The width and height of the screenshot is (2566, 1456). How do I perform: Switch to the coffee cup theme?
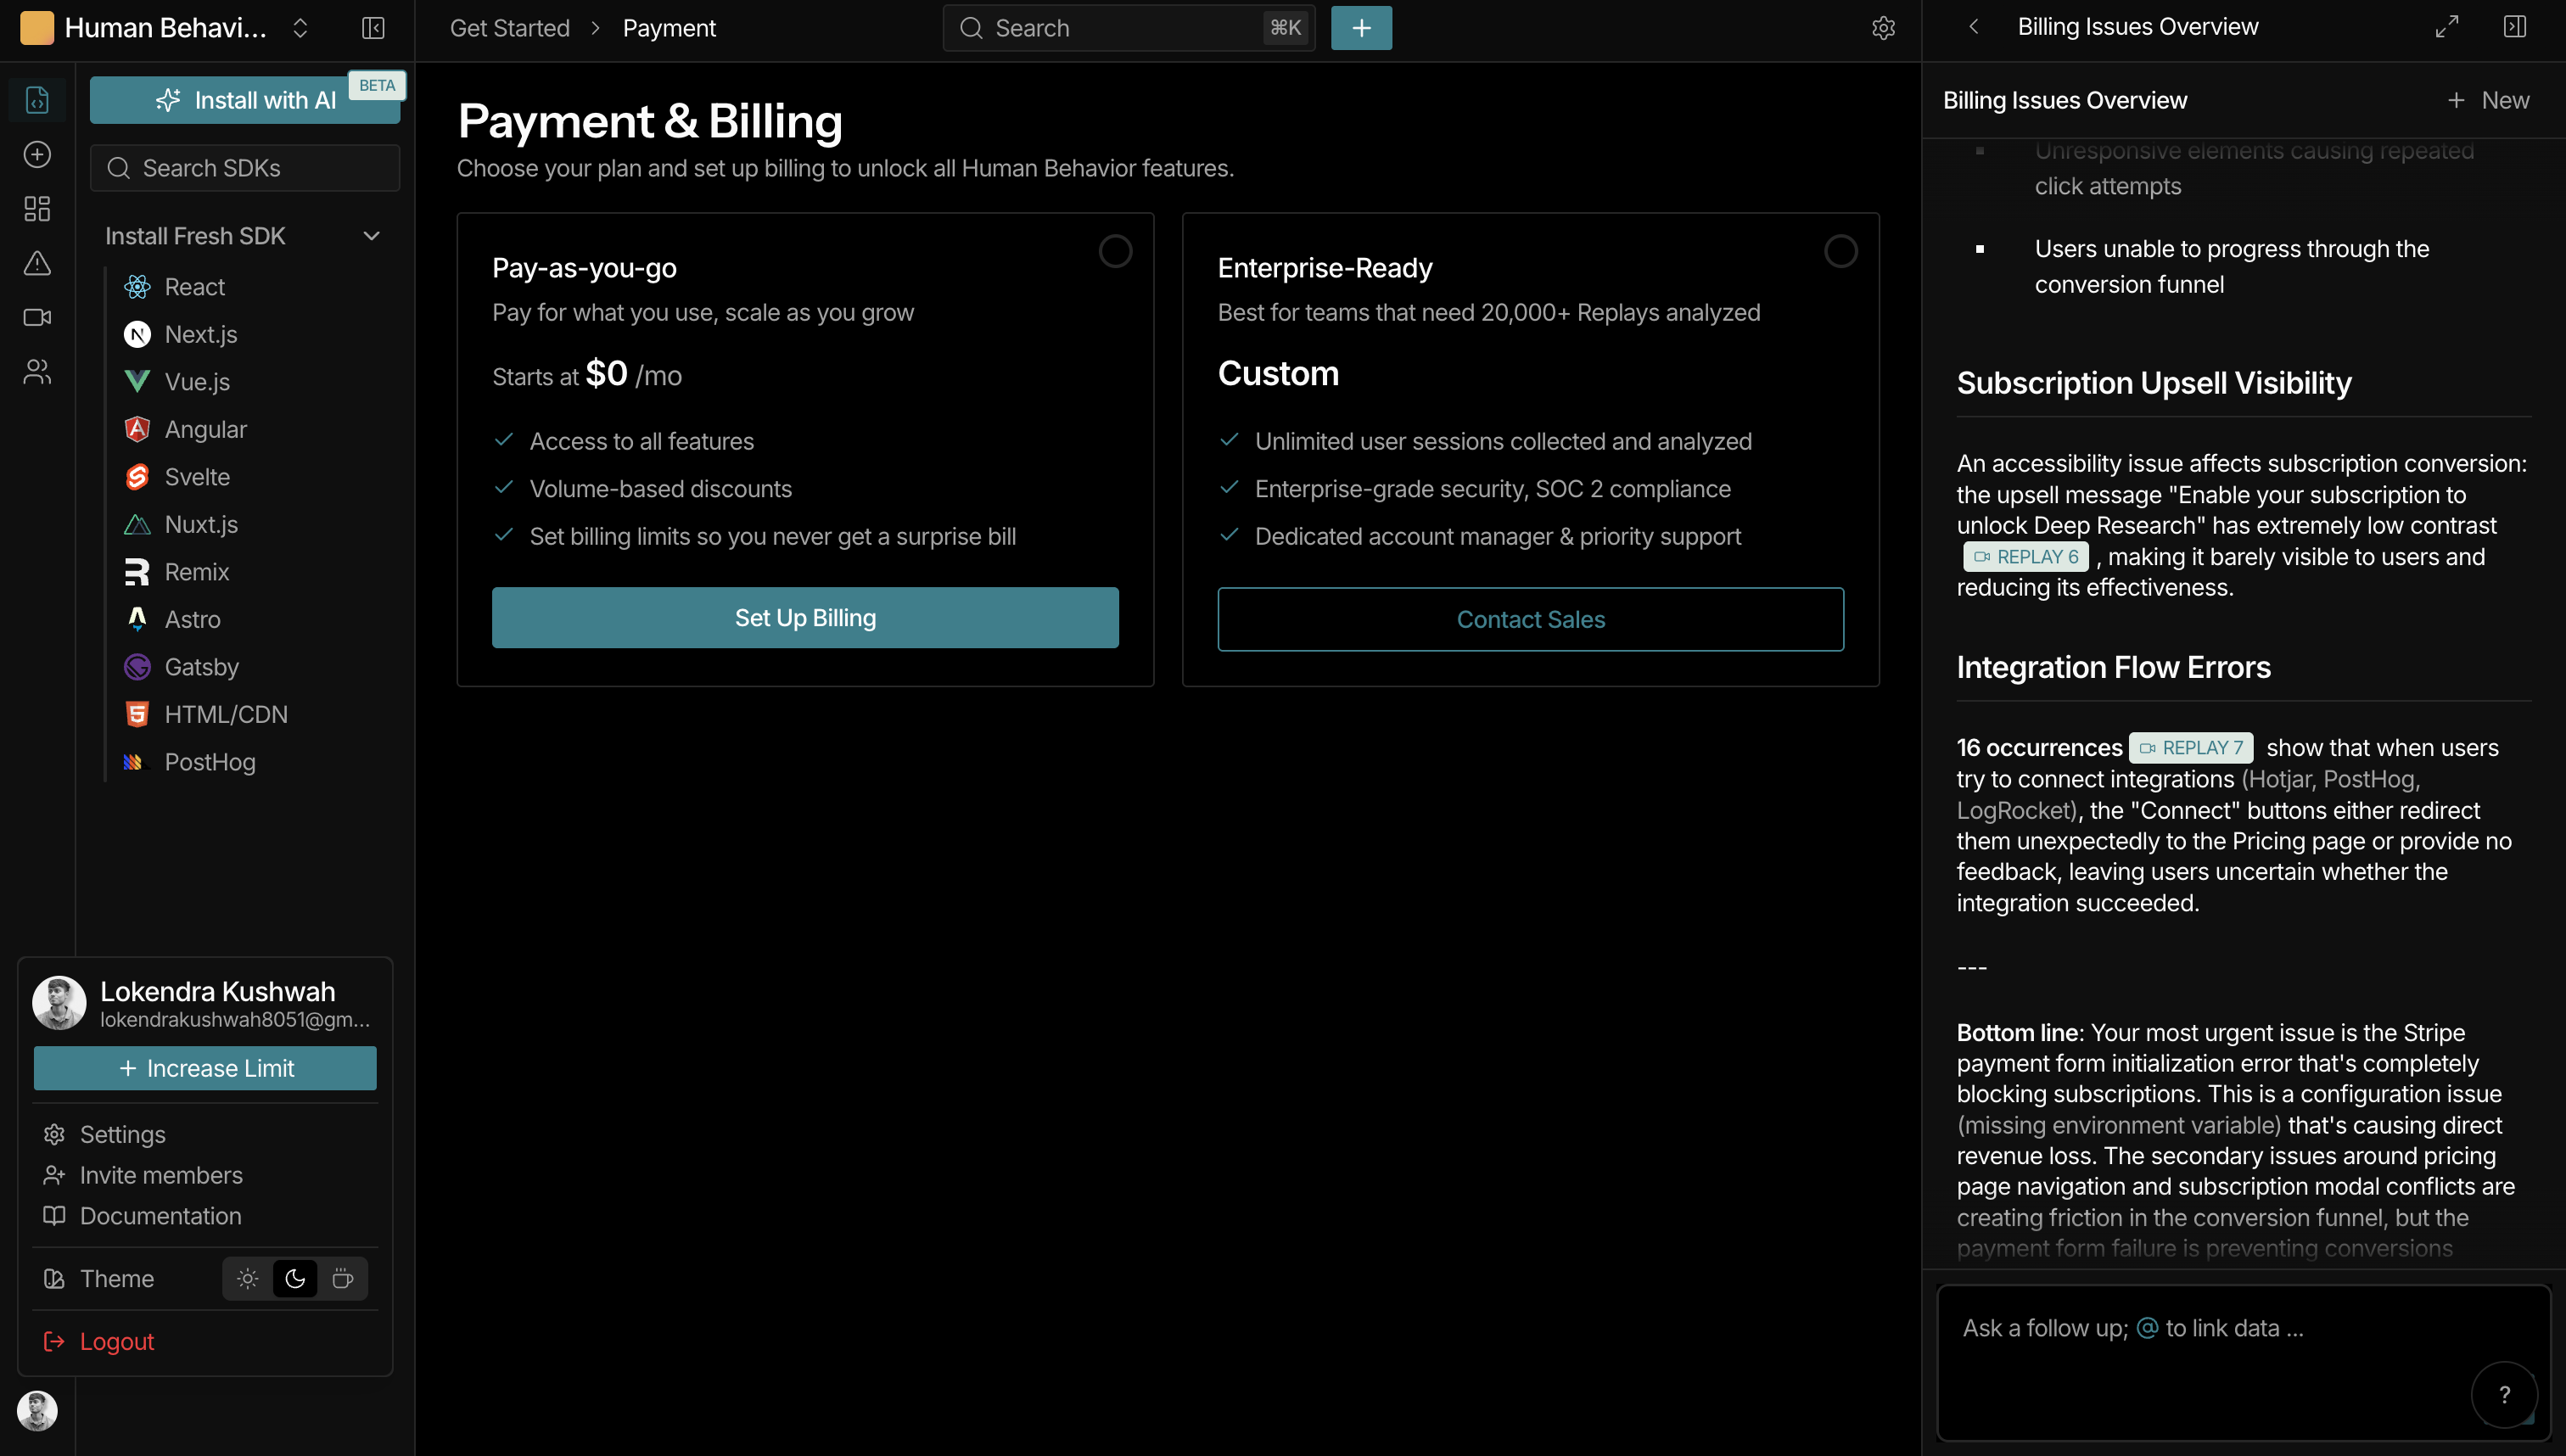pyautogui.click(x=342, y=1278)
